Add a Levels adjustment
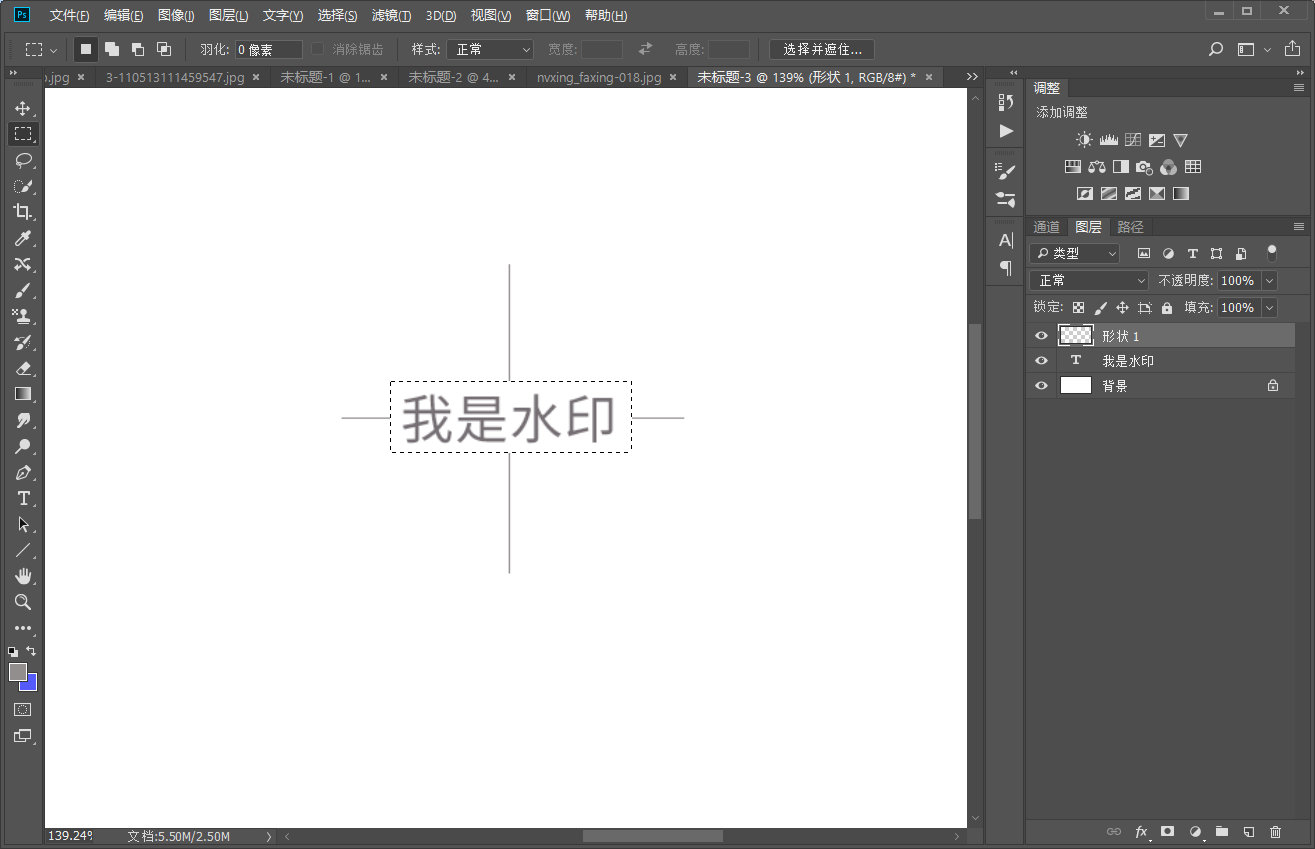The image size is (1315, 849). click(1108, 140)
